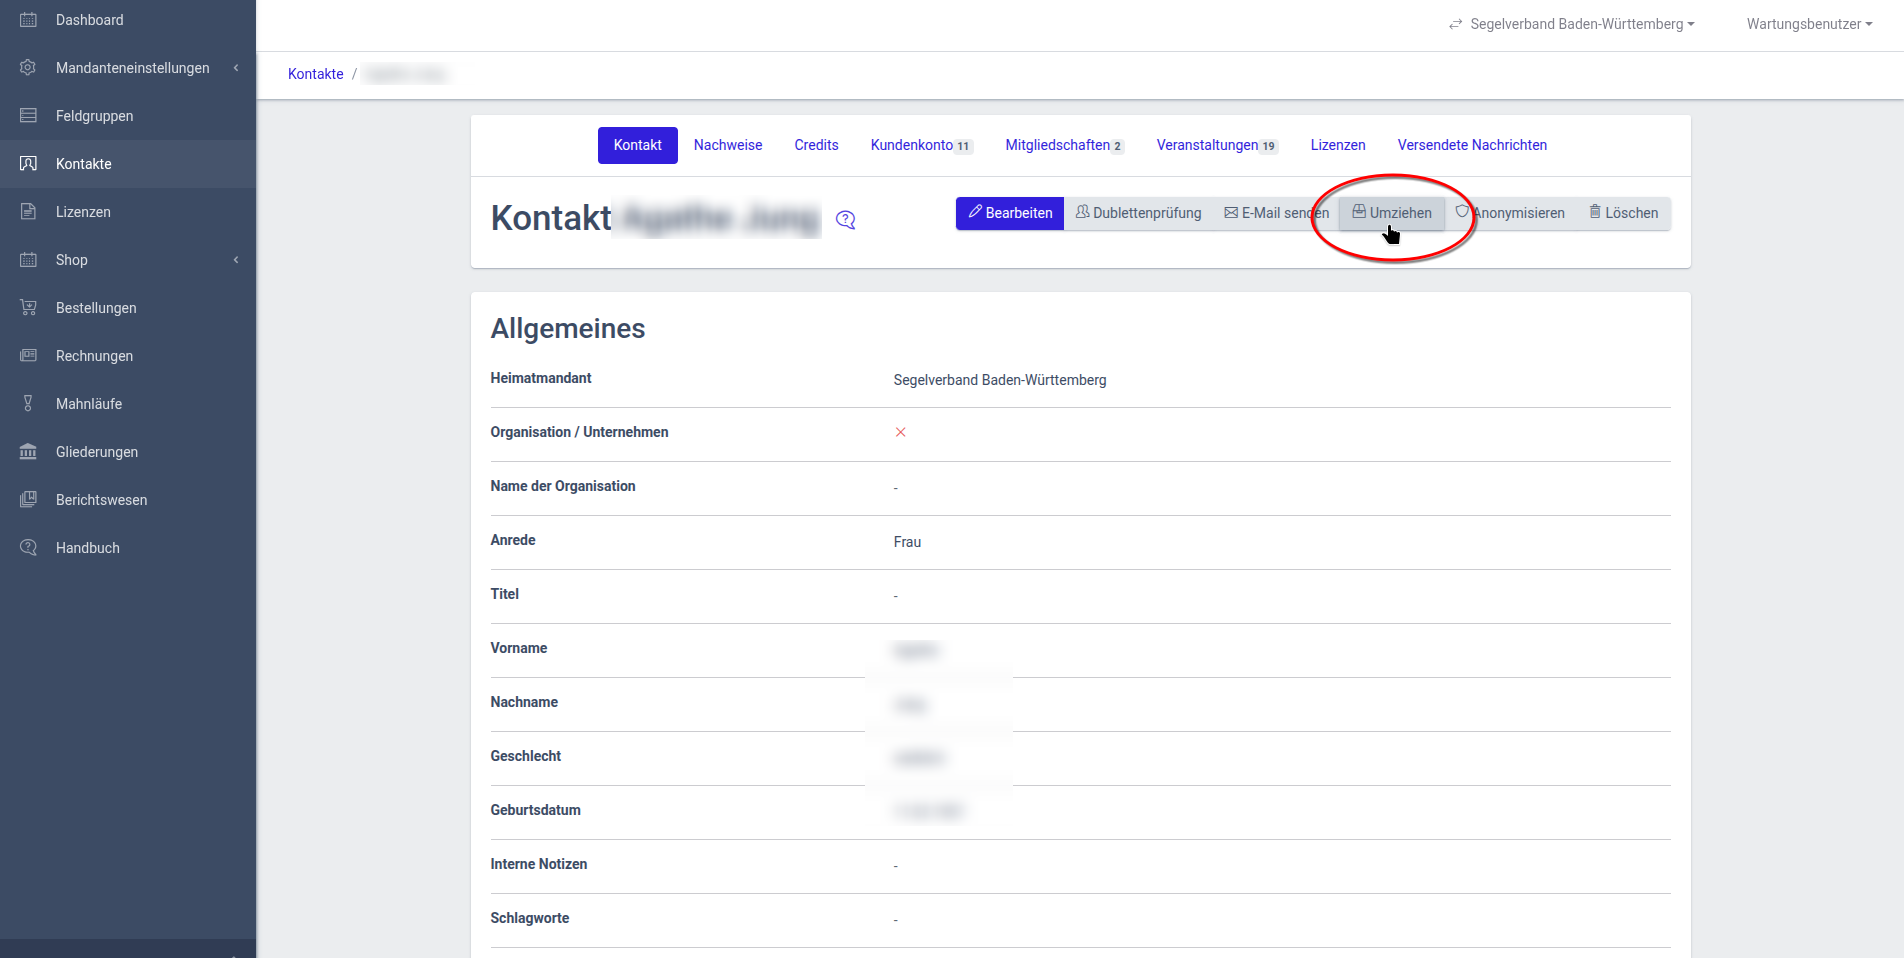1904x958 pixels.
Task: Click the Feldgruppen sidebar icon
Action: pyautogui.click(x=28, y=116)
